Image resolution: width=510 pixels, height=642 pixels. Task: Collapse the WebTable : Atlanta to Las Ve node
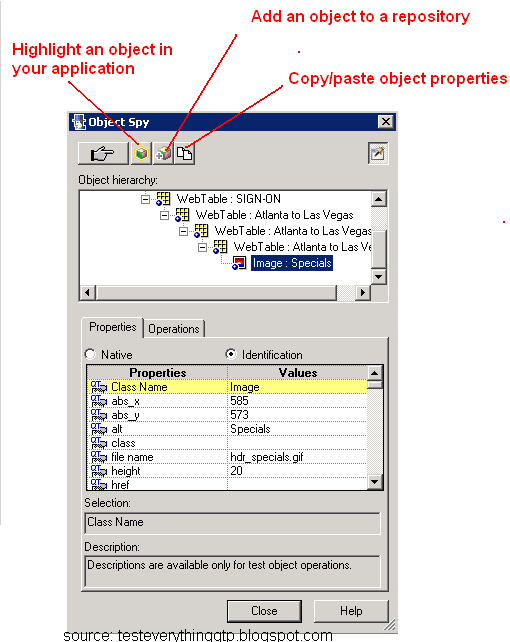click(x=203, y=247)
